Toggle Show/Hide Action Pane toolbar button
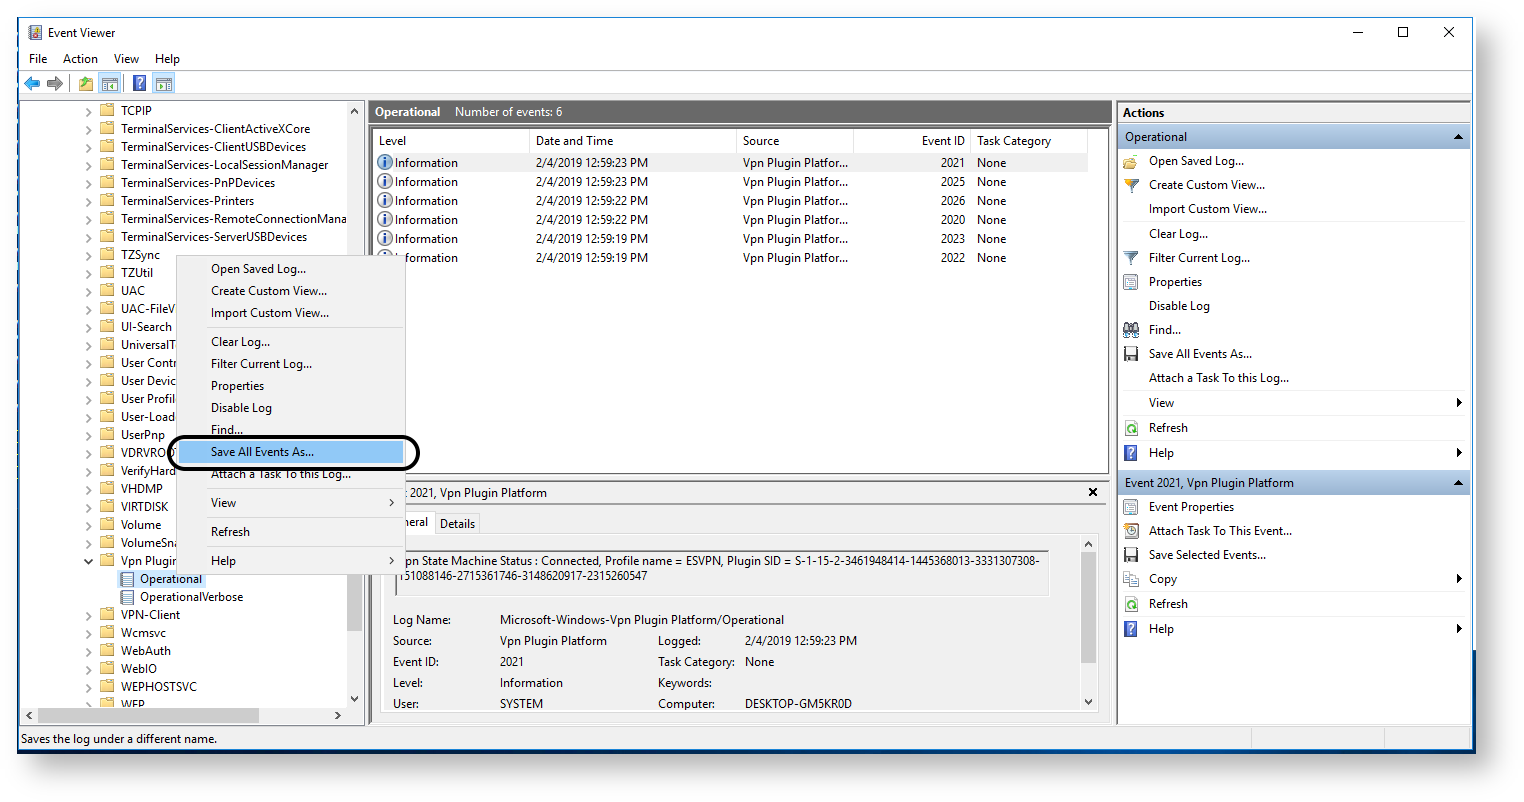This screenshot has width=1524, height=802. pyautogui.click(x=165, y=82)
